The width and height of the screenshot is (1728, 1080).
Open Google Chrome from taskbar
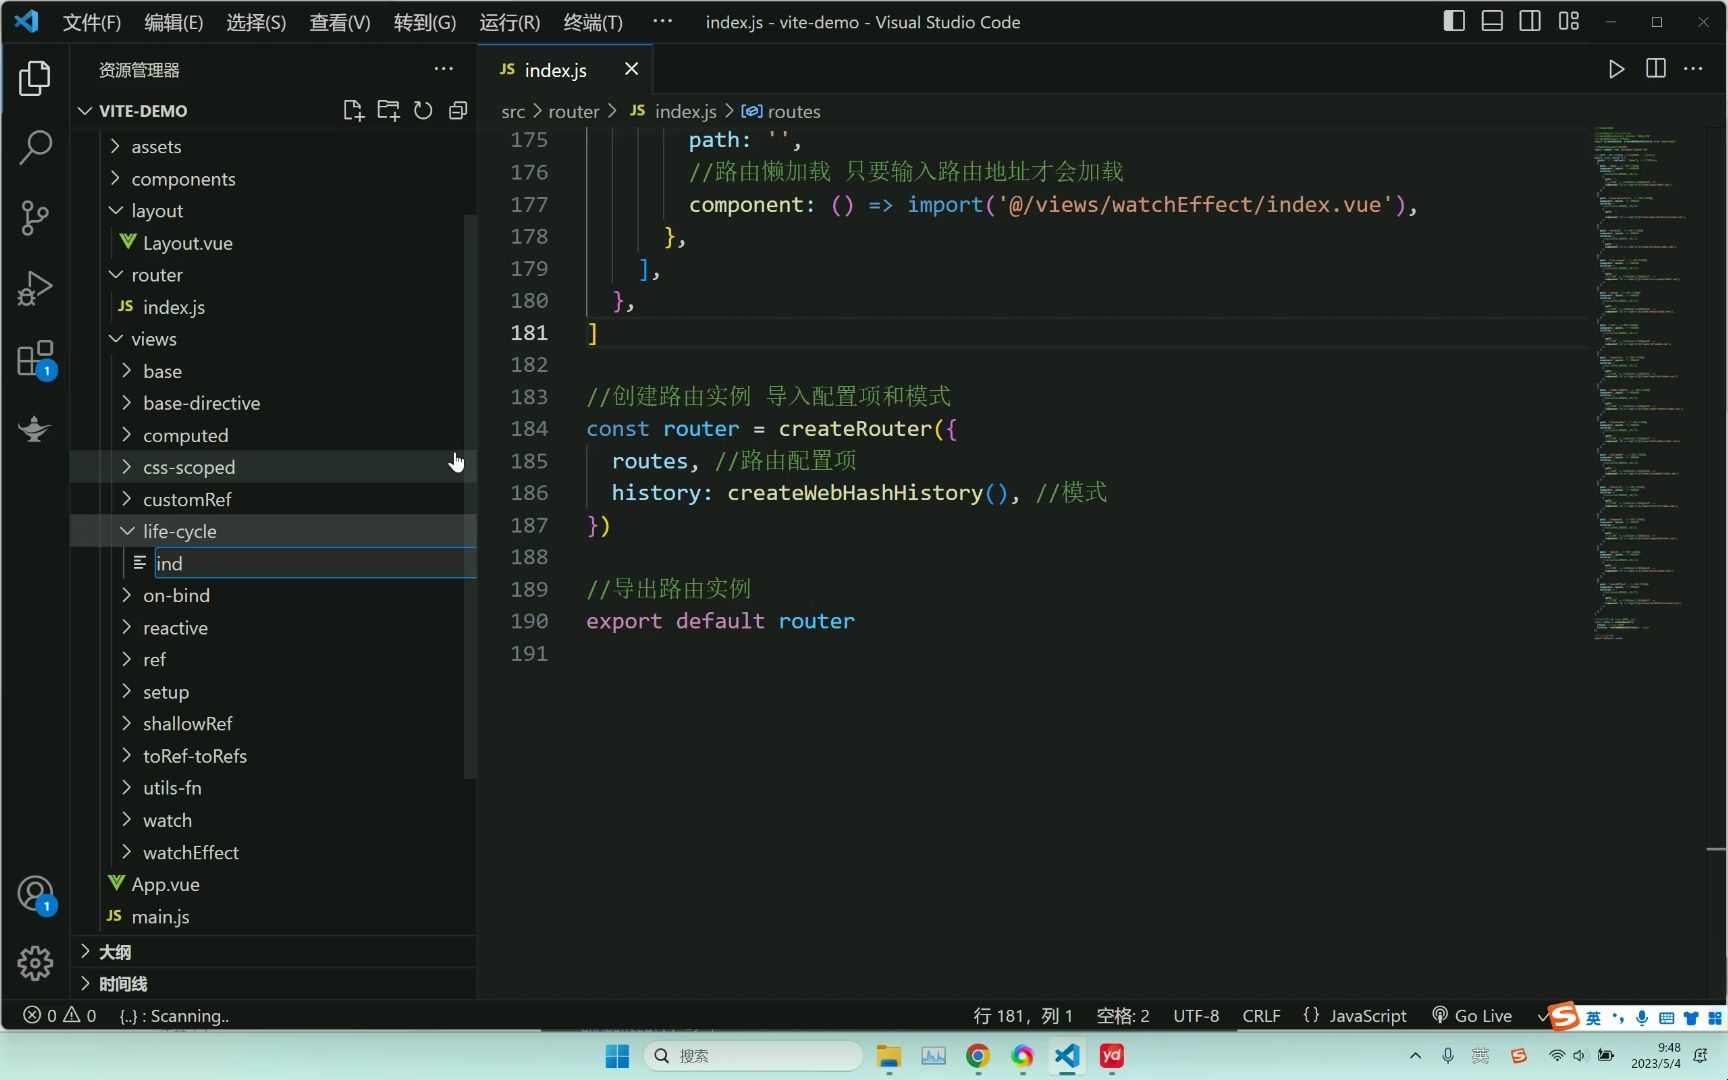click(x=977, y=1056)
